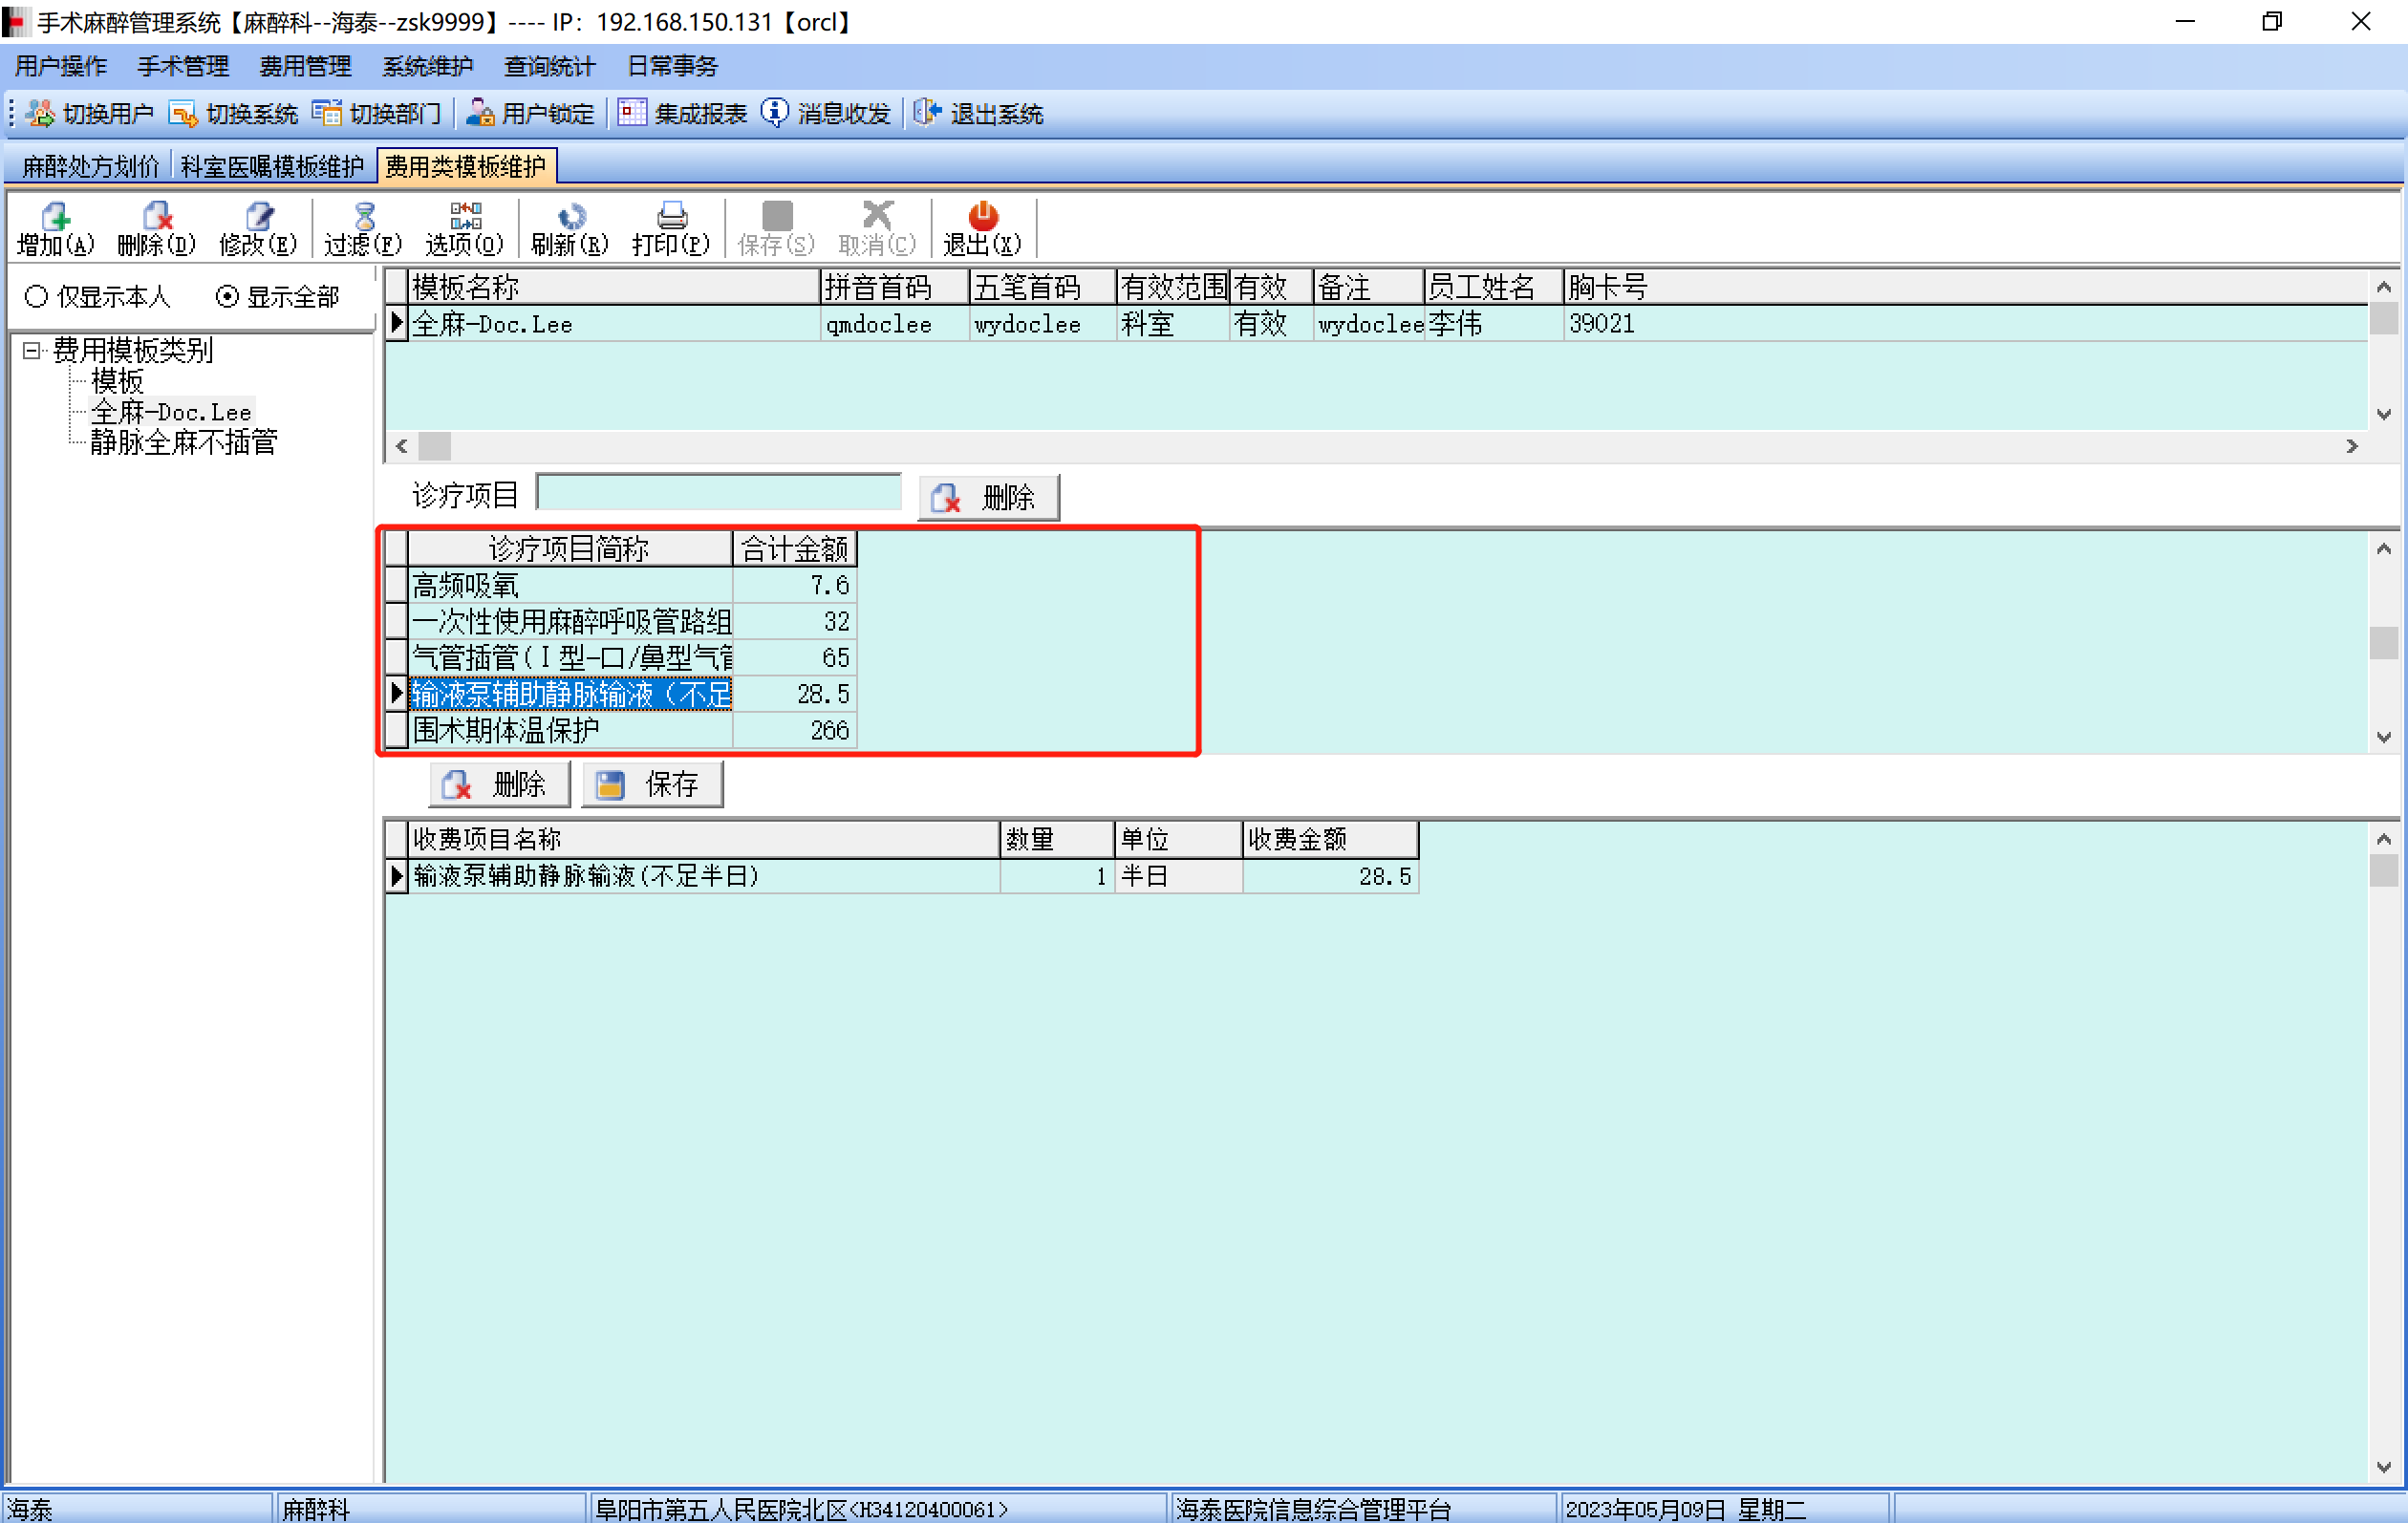Click 删除 button beside 诊疗项目 field
This screenshot has height=1523, width=2408.
coord(988,497)
